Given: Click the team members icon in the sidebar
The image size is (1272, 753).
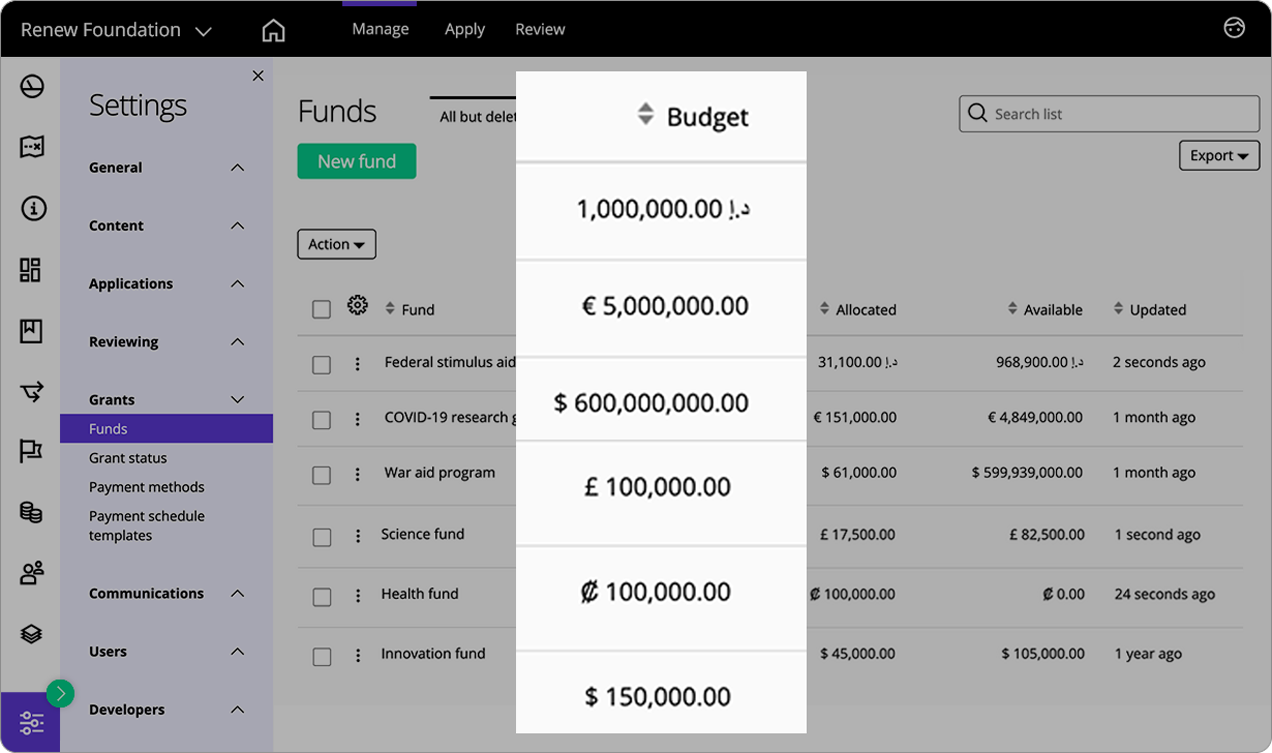Looking at the screenshot, I should (x=32, y=573).
